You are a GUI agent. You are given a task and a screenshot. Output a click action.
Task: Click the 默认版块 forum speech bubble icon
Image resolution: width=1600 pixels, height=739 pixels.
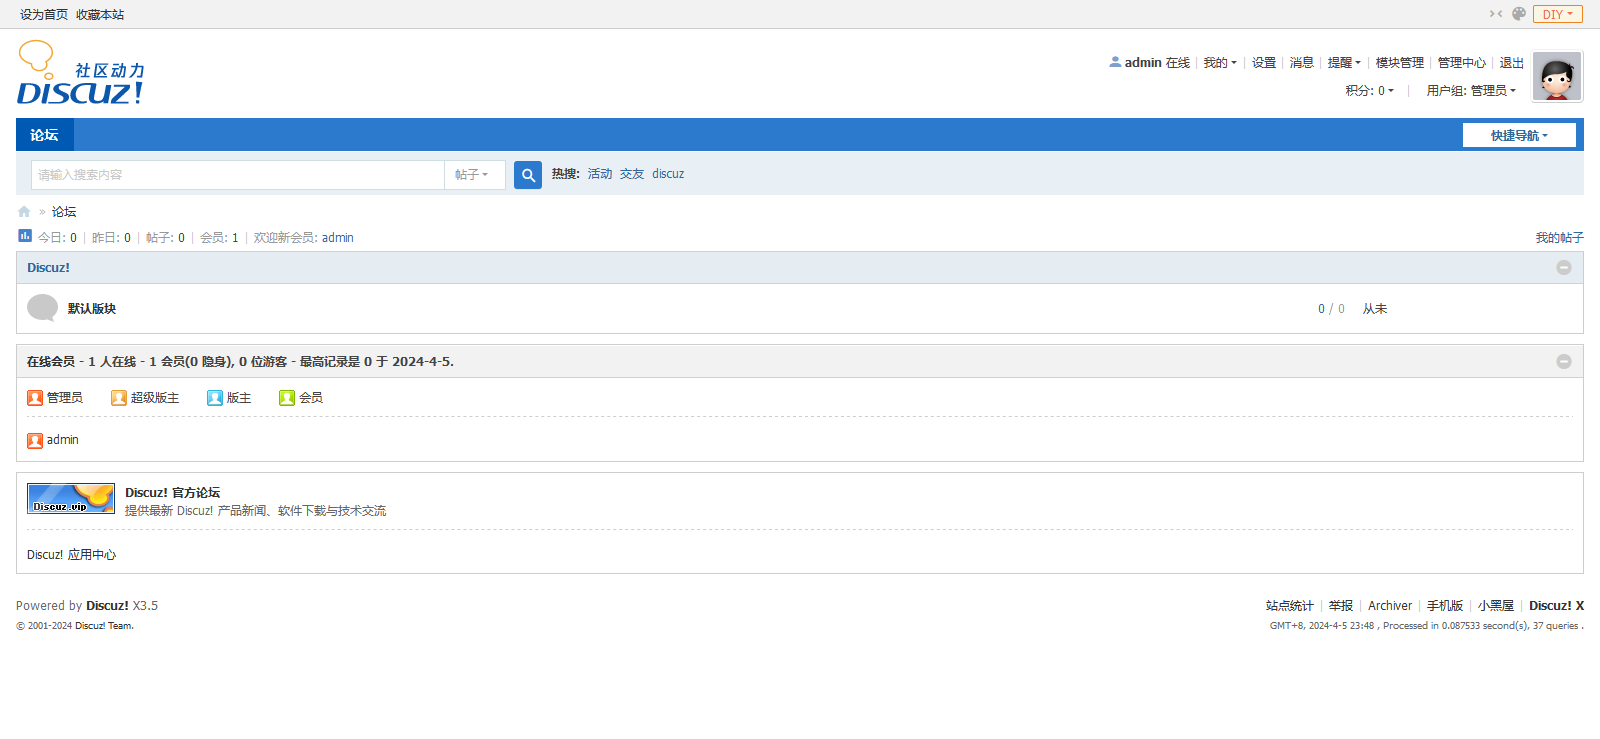(42, 308)
